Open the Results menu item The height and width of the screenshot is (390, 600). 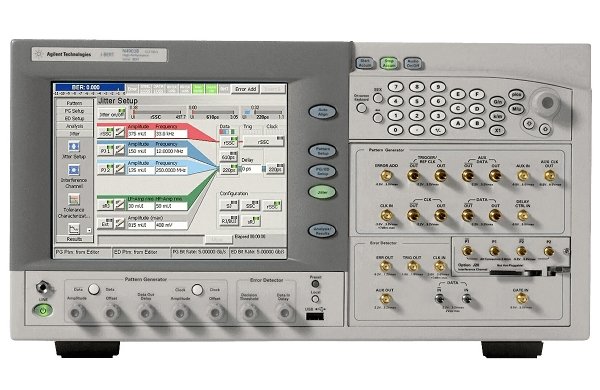point(74,239)
